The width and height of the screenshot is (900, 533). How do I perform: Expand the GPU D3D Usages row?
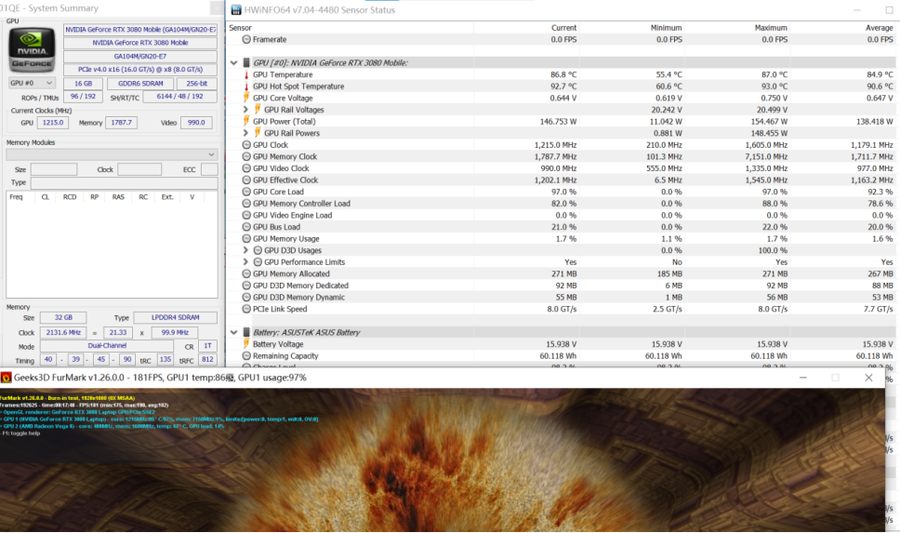coord(246,250)
